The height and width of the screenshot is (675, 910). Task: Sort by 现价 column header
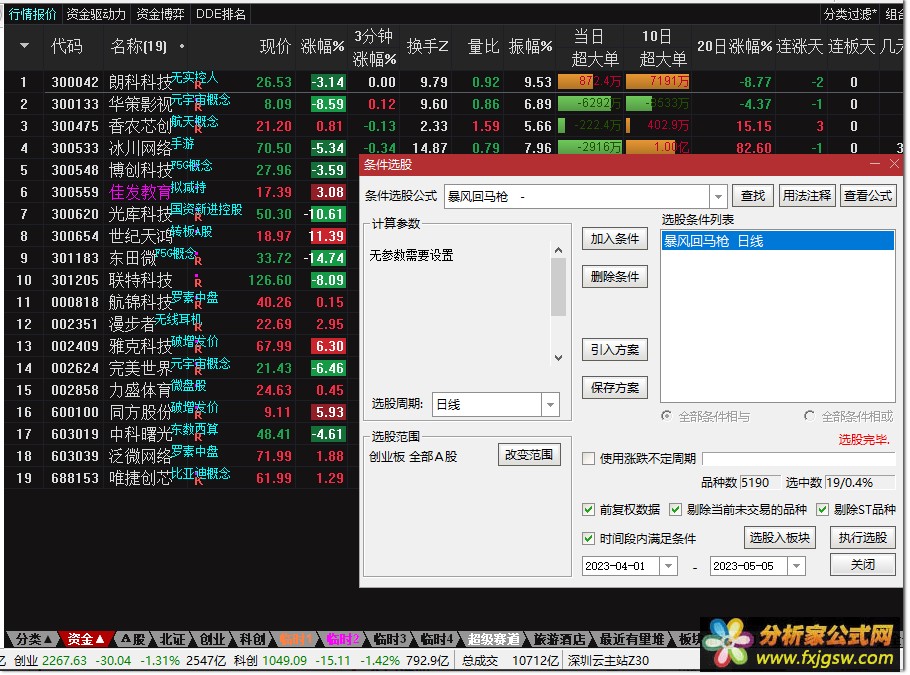(x=275, y=46)
